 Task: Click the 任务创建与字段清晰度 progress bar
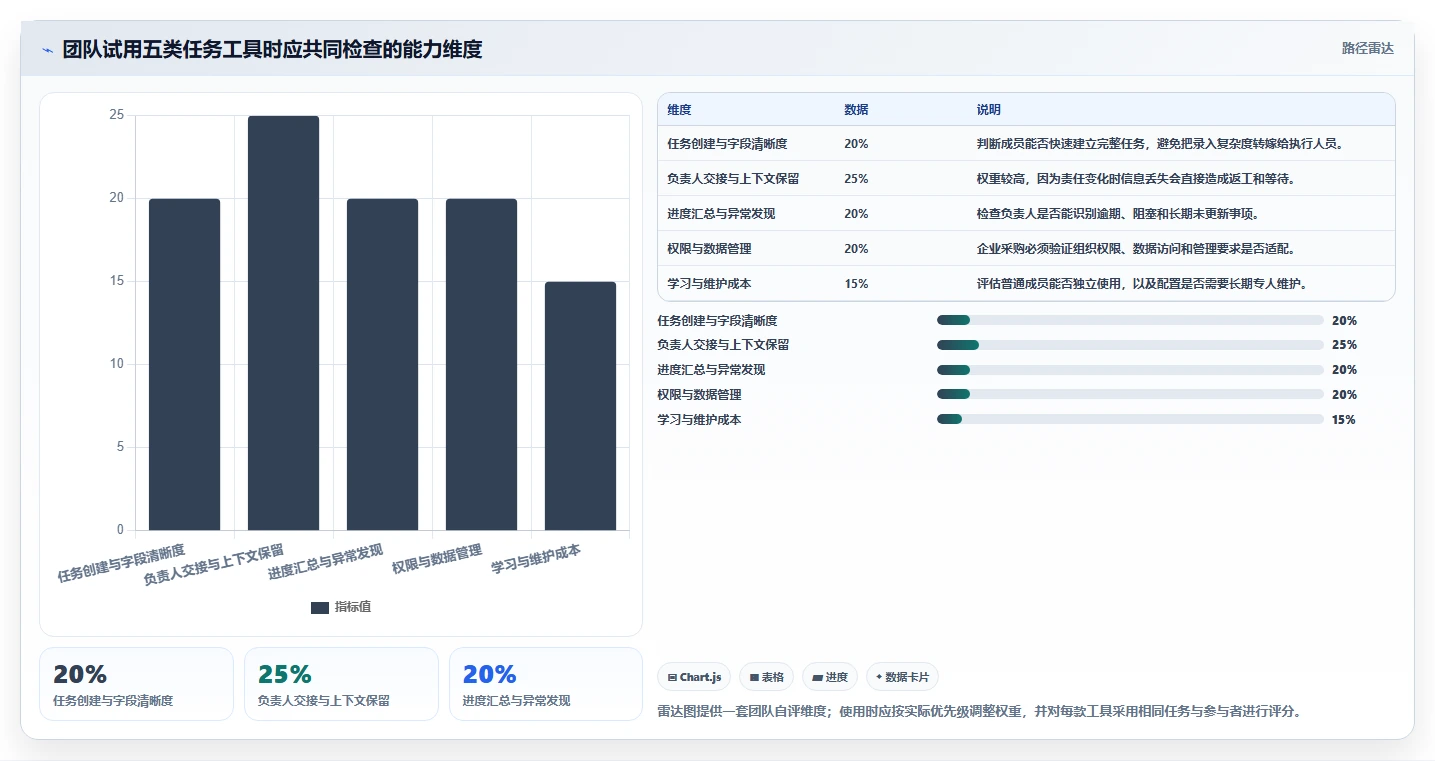click(1130, 320)
